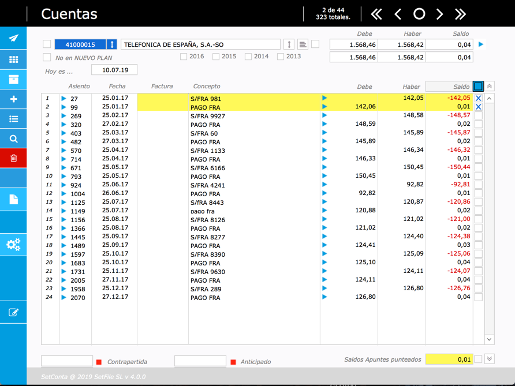
Task: Sort by Fecha column header
Action: coord(117,86)
